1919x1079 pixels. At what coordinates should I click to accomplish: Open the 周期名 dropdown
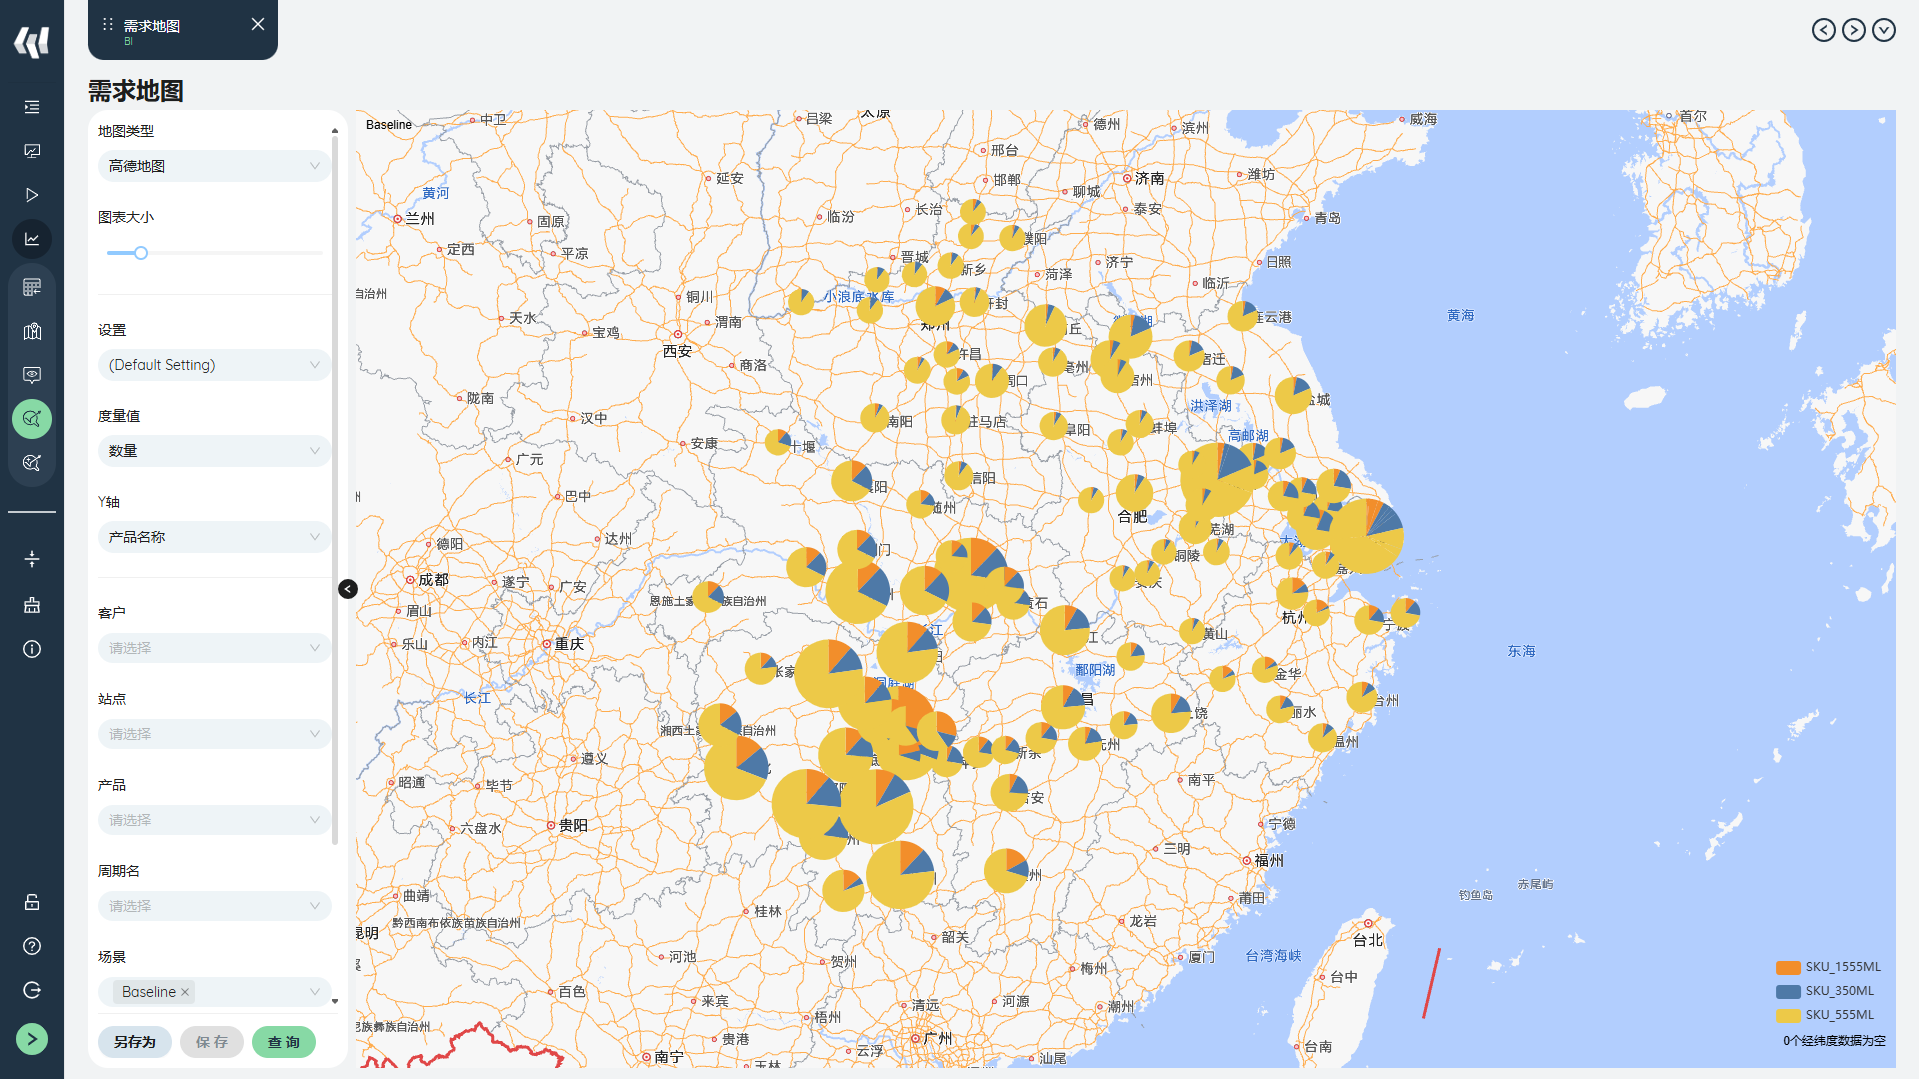pos(214,906)
